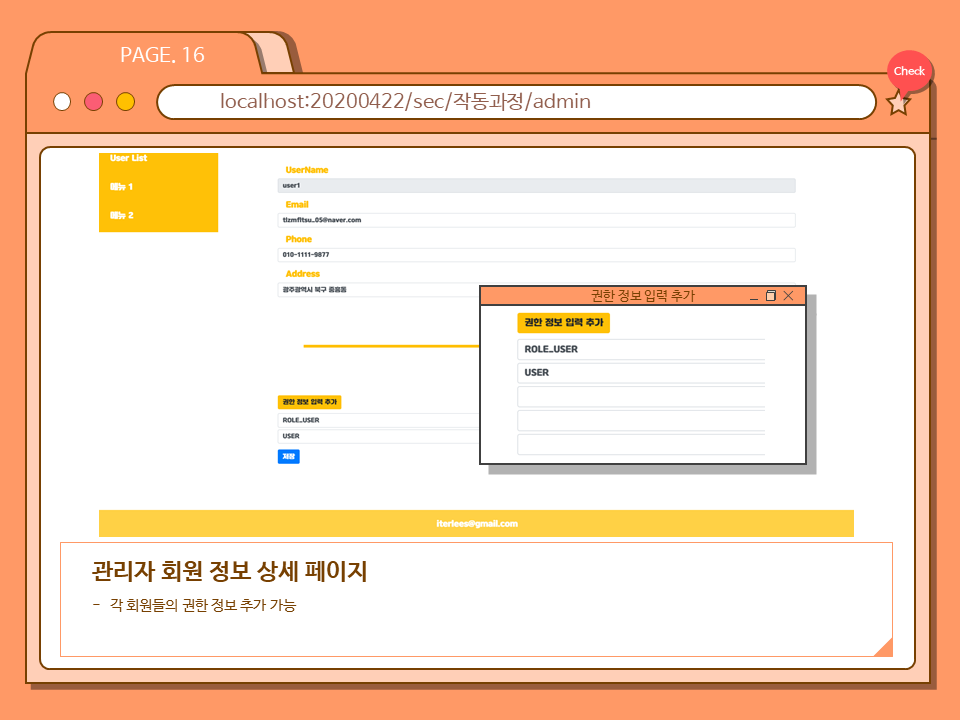Maximize the 권한 정보 입력 추가 popup
Image resolution: width=960 pixels, height=720 pixels.
click(x=771, y=296)
